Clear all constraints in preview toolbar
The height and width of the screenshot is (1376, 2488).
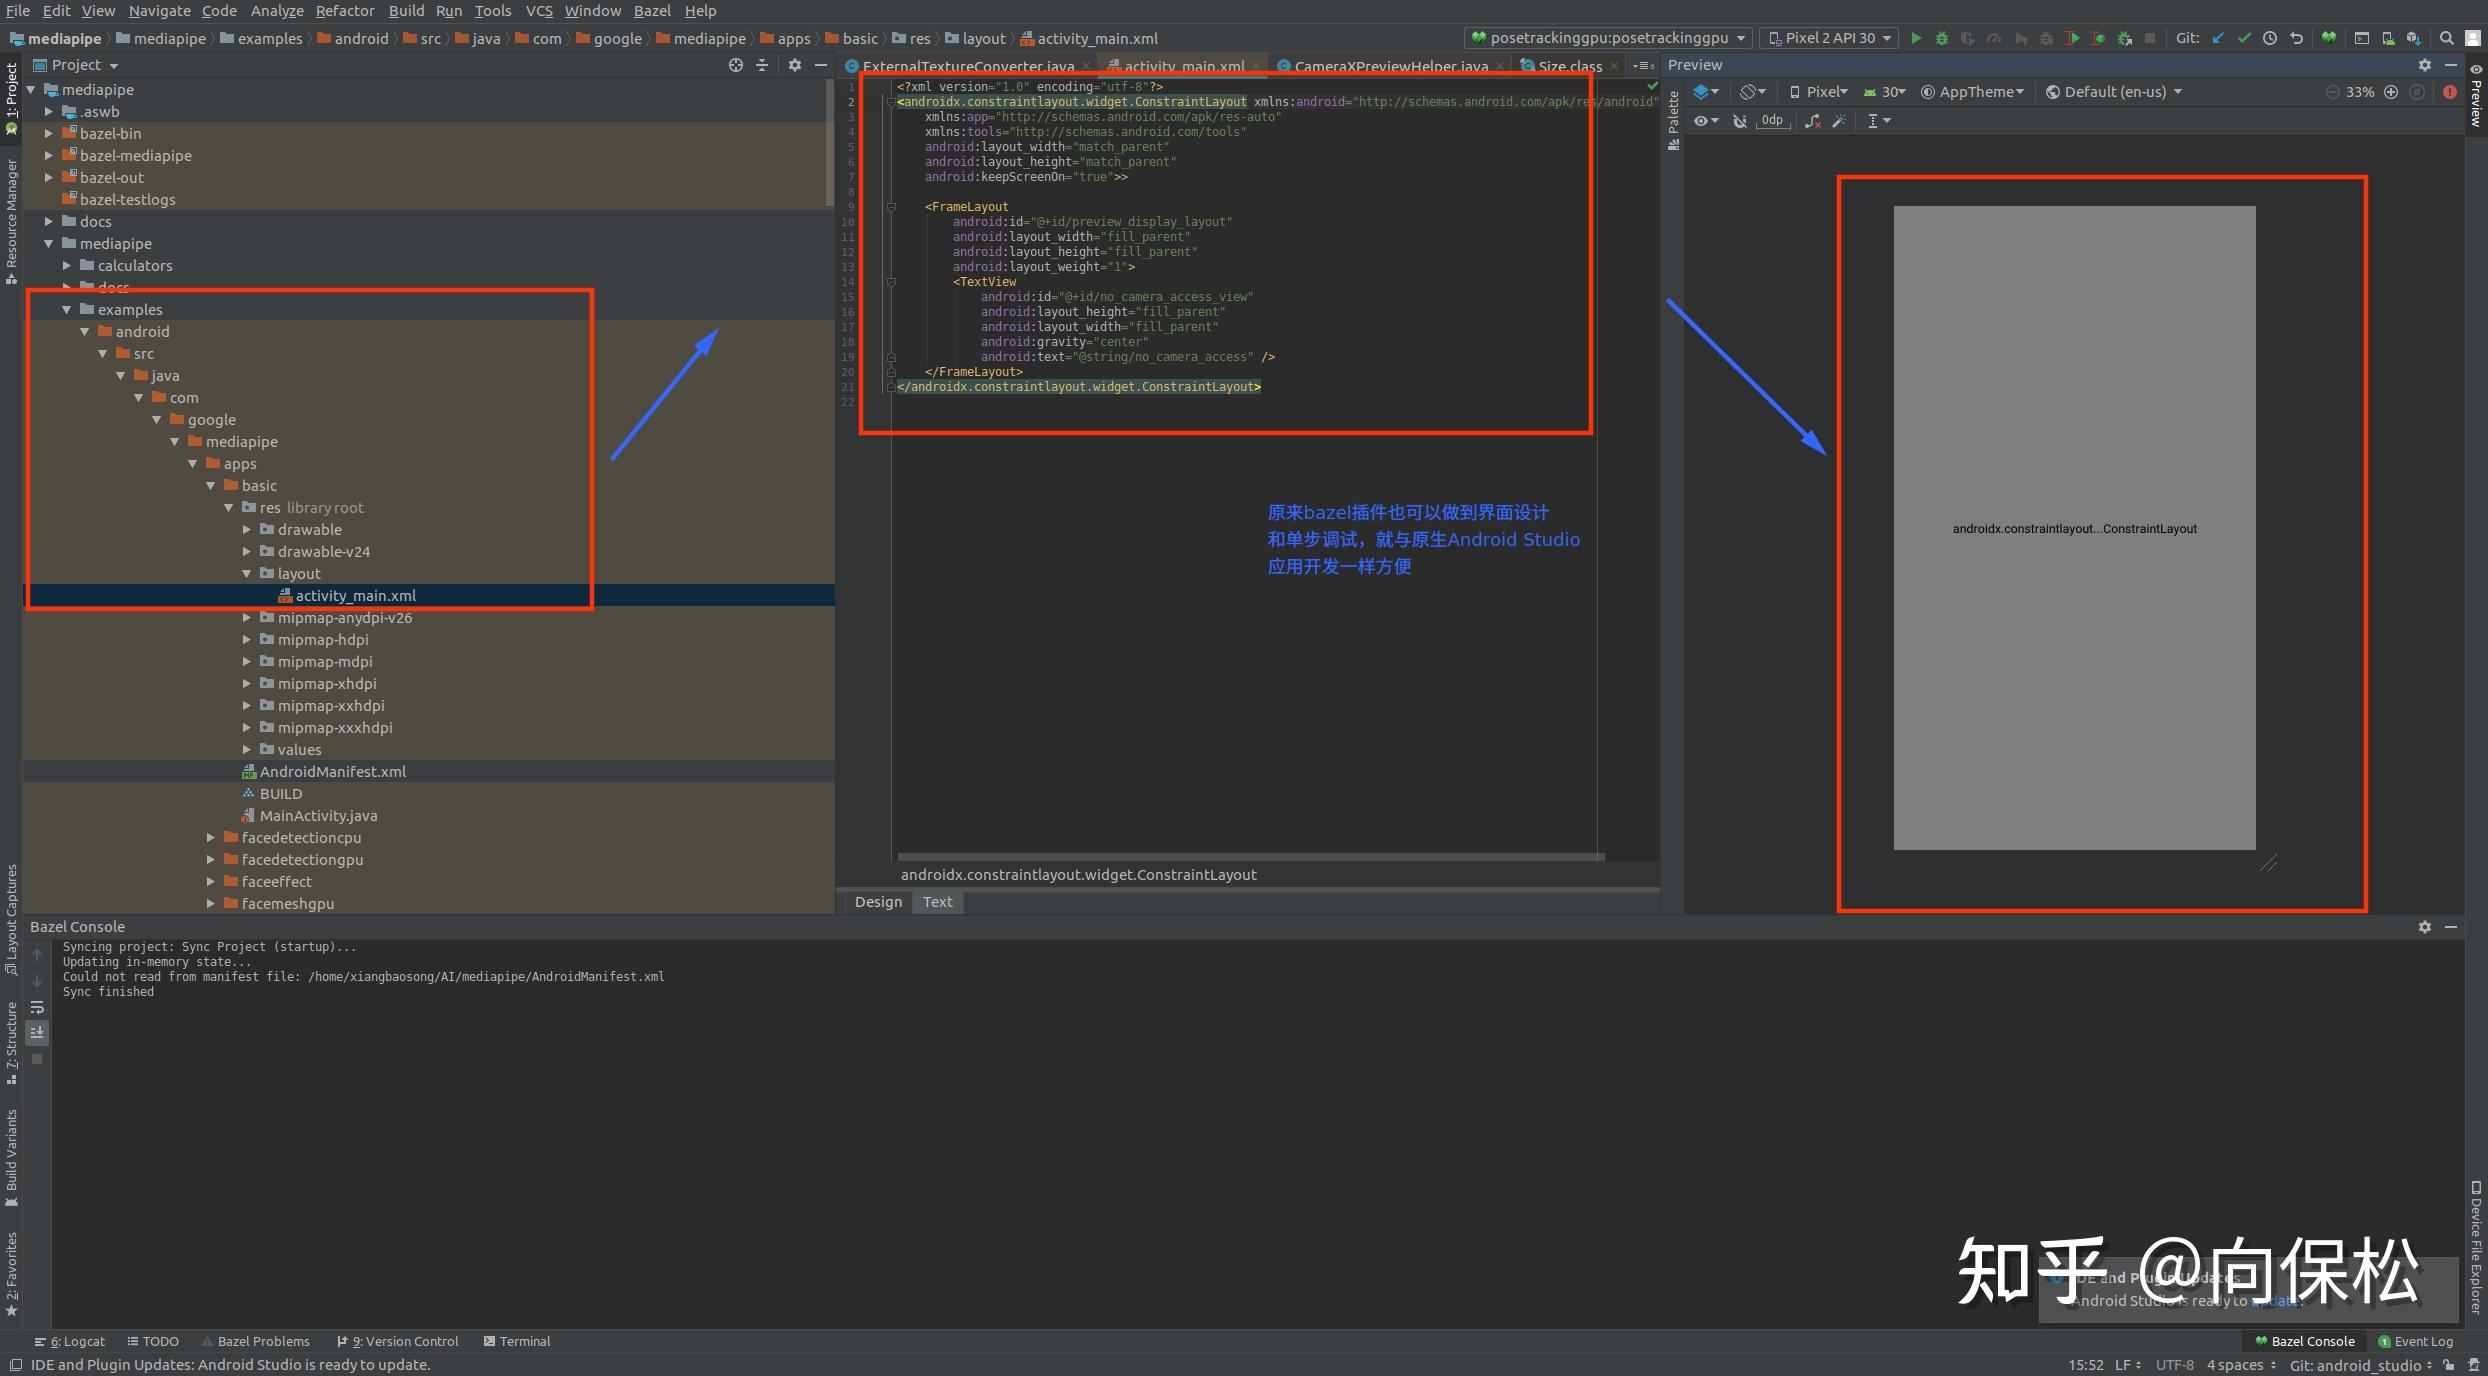[1813, 121]
